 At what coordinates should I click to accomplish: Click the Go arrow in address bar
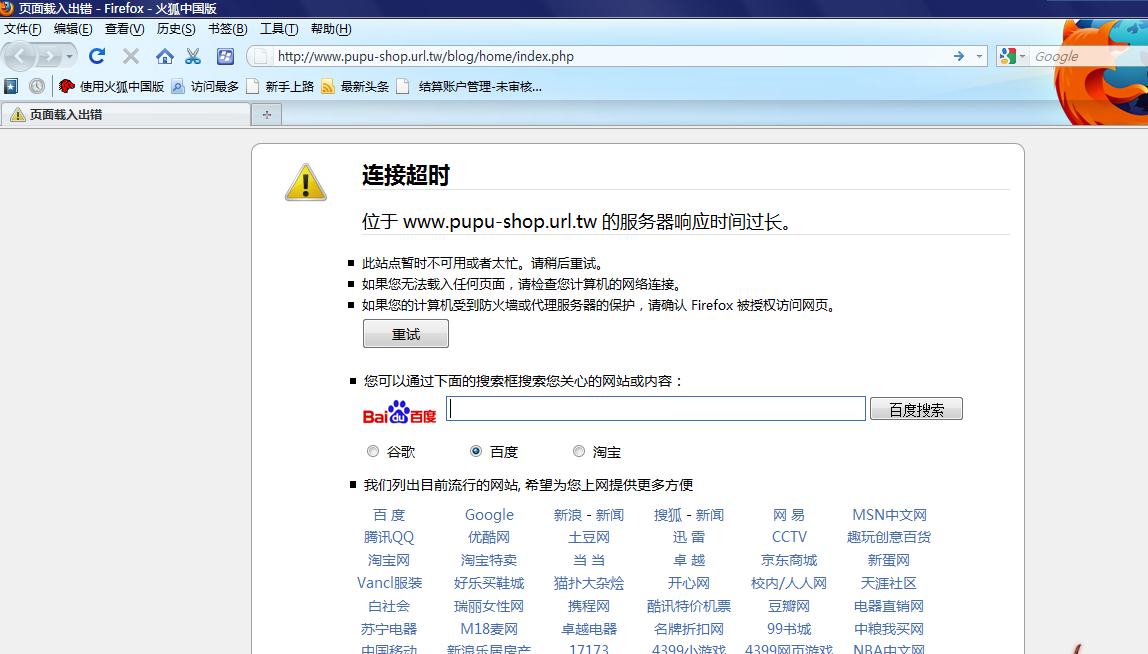pos(959,56)
